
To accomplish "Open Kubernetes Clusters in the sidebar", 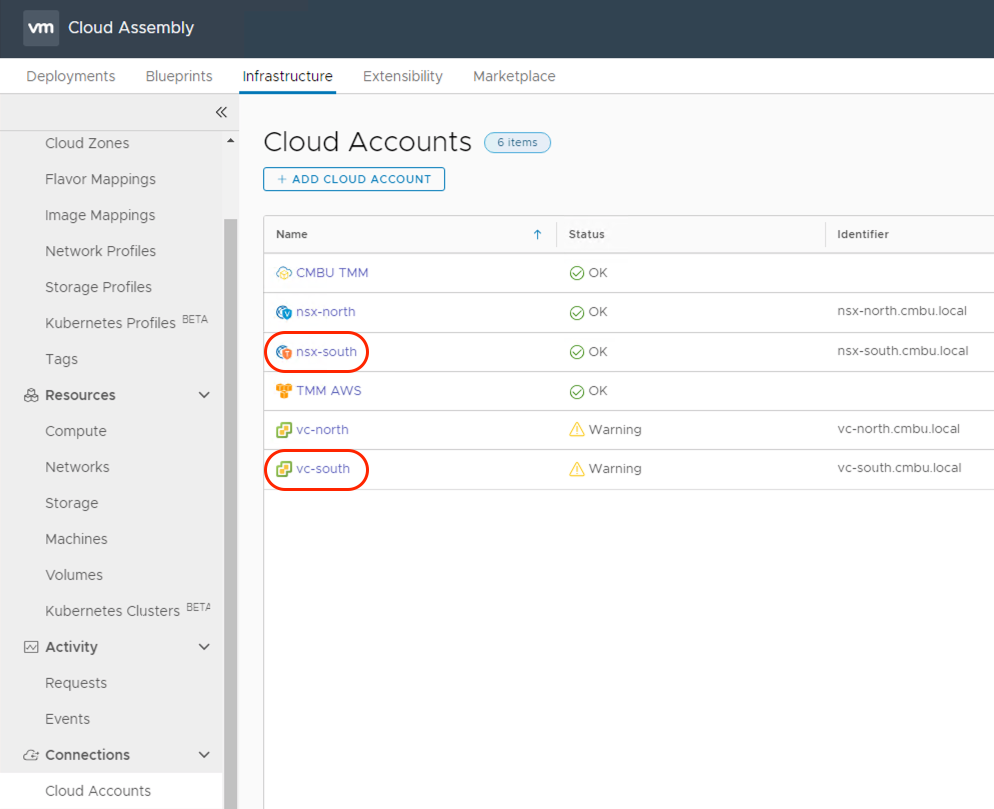I will point(112,611).
